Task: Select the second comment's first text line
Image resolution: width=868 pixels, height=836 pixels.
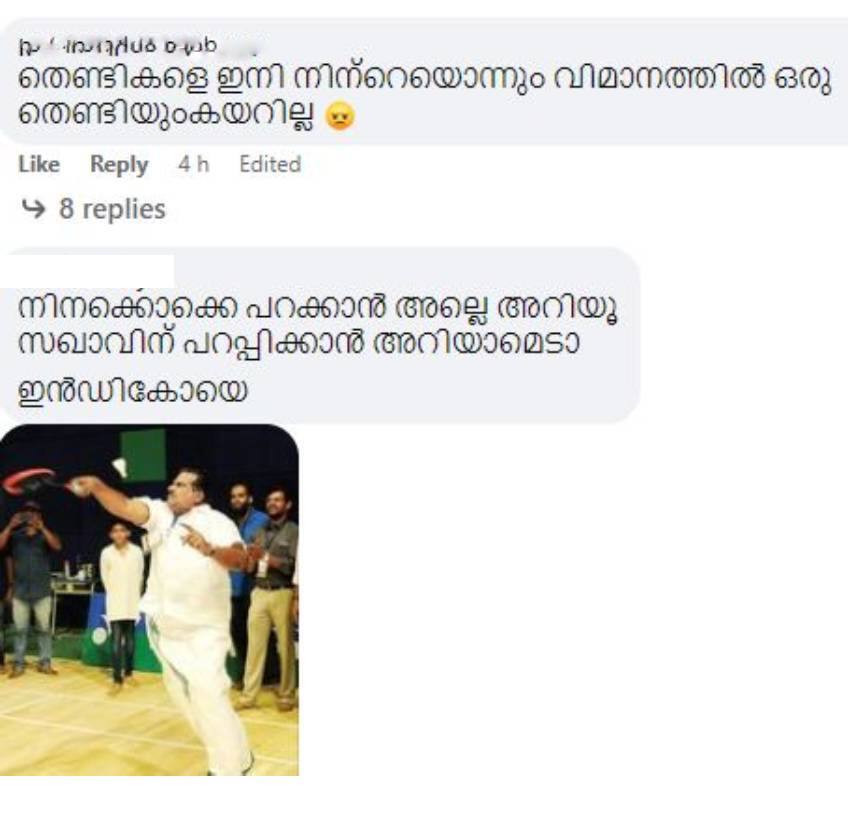Action: (318, 307)
